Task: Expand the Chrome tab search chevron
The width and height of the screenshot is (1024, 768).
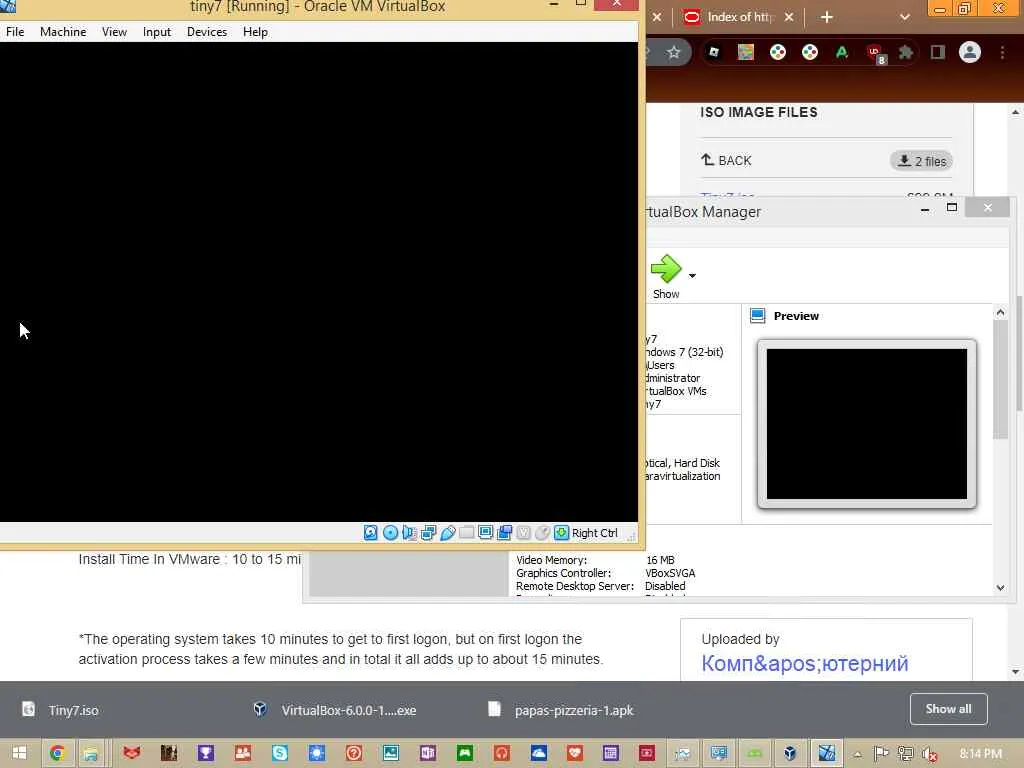Action: point(904,17)
